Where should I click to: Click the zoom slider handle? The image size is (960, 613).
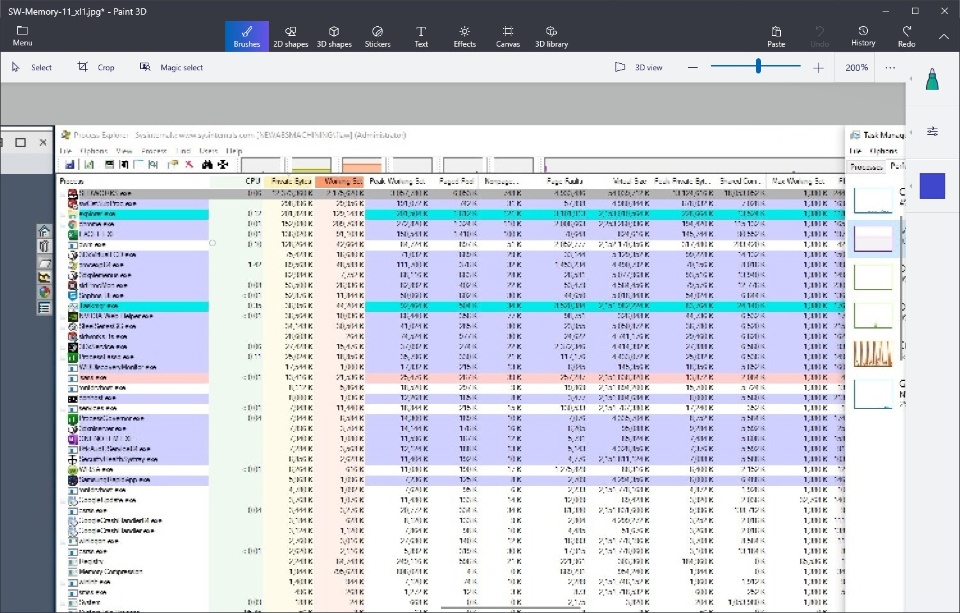(x=758, y=66)
